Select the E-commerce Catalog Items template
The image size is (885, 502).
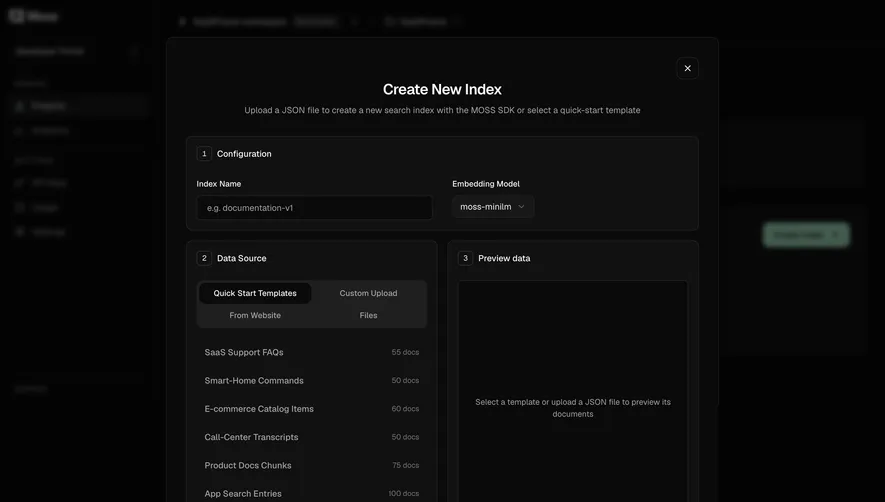tap(312, 409)
